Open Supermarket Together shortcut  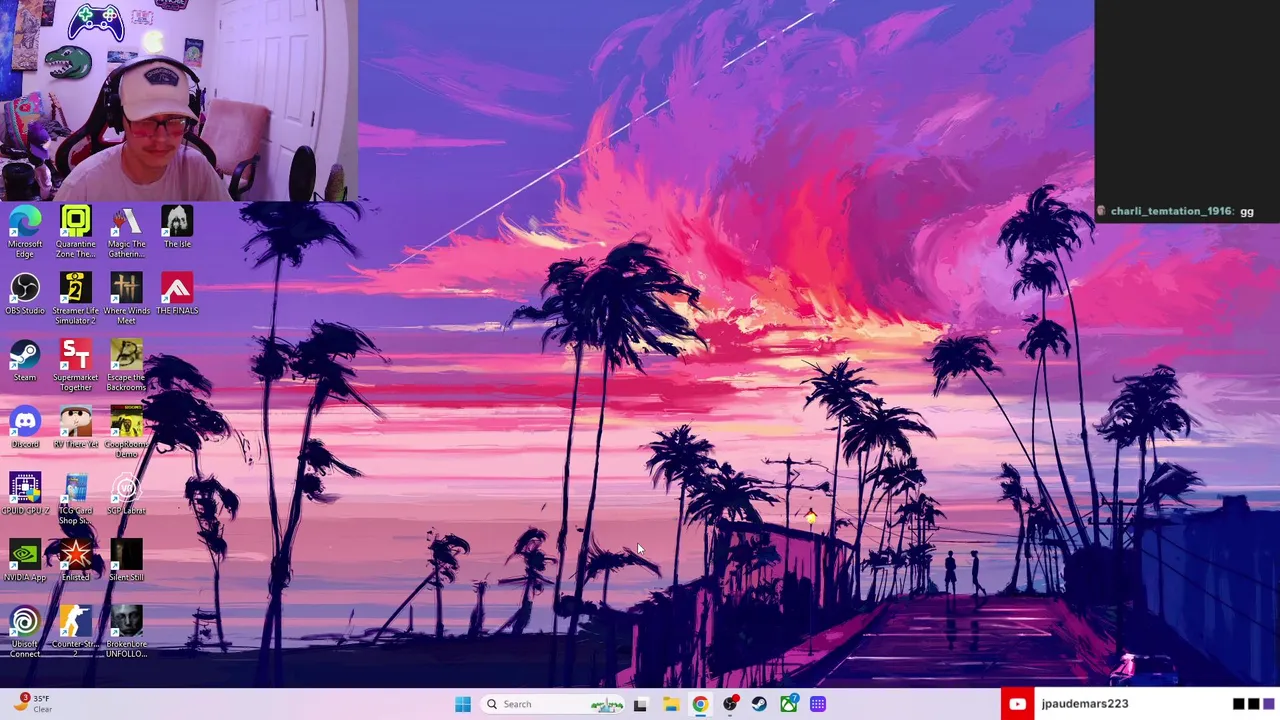pyautogui.click(x=75, y=365)
